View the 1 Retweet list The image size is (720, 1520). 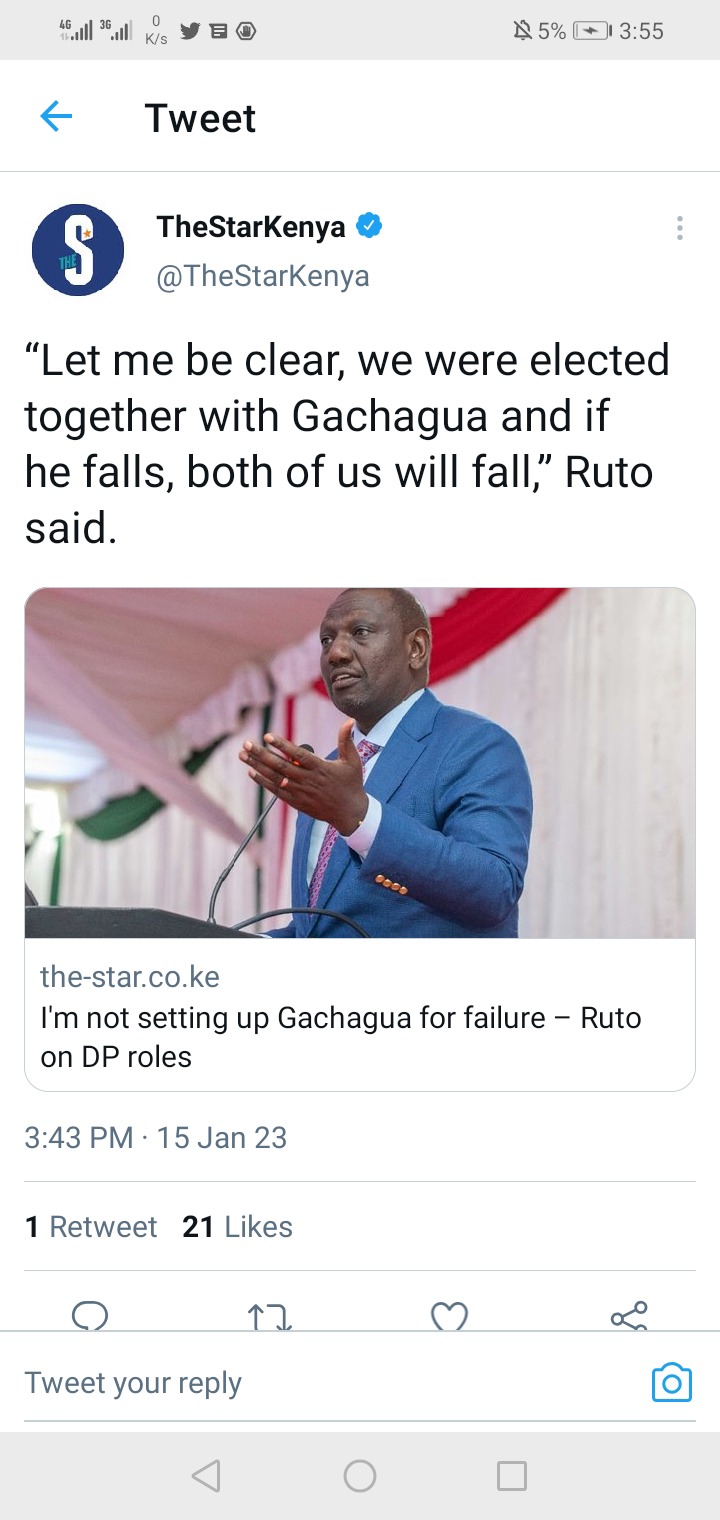click(x=91, y=1227)
